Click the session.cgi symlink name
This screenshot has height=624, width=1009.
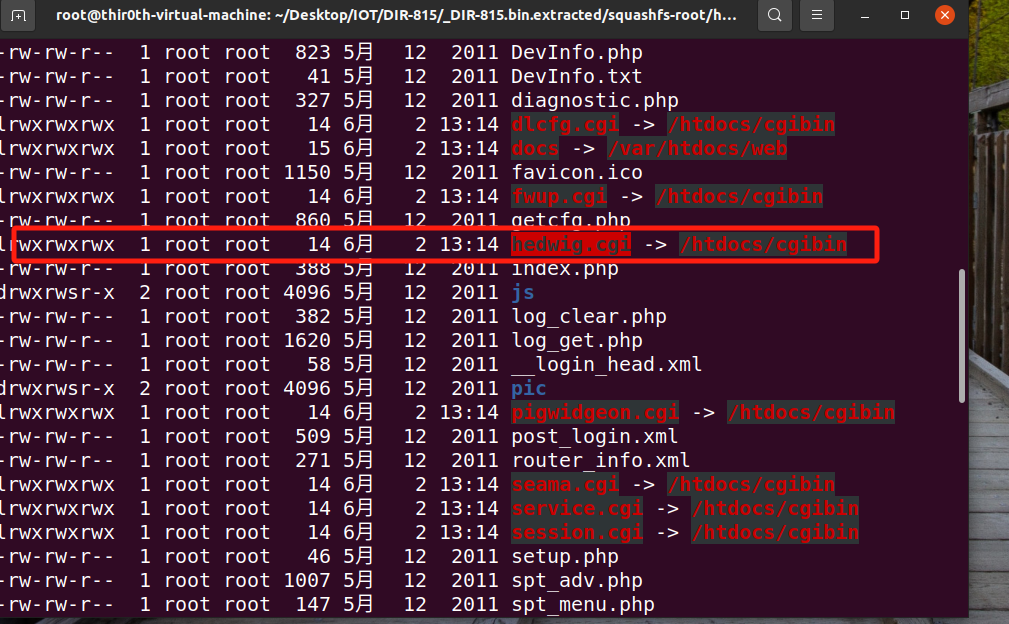(577, 533)
